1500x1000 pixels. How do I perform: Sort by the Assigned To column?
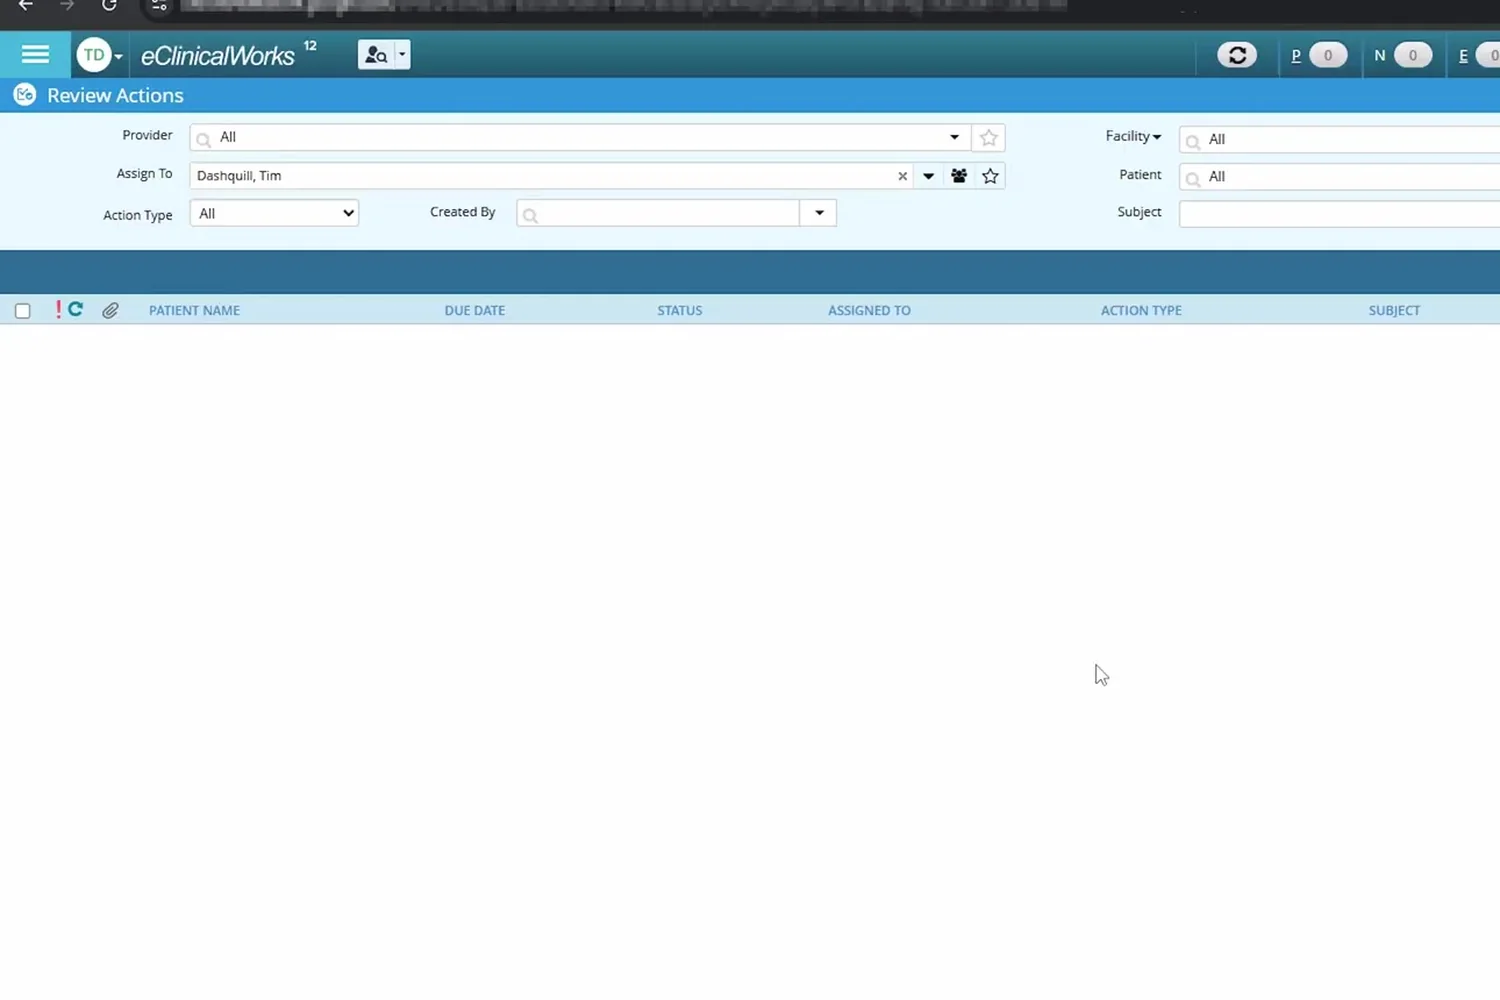click(x=869, y=311)
